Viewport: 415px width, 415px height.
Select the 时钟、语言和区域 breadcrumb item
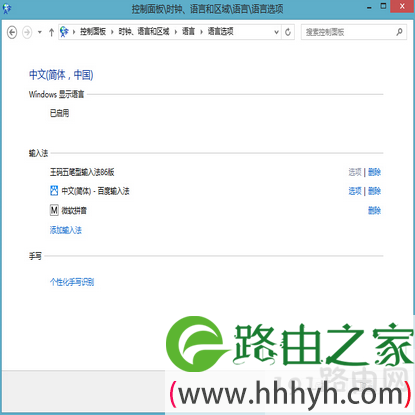click(144, 32)
